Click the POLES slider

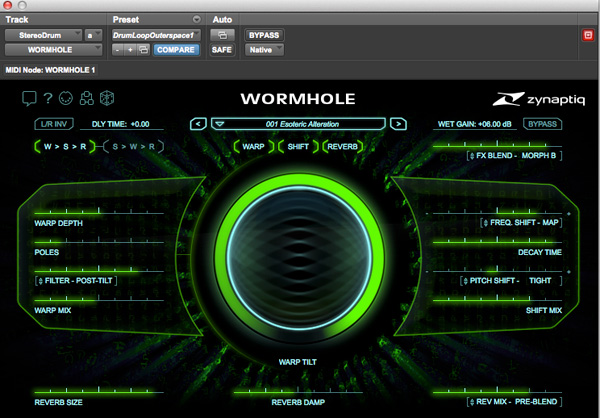tap(99, 241)
